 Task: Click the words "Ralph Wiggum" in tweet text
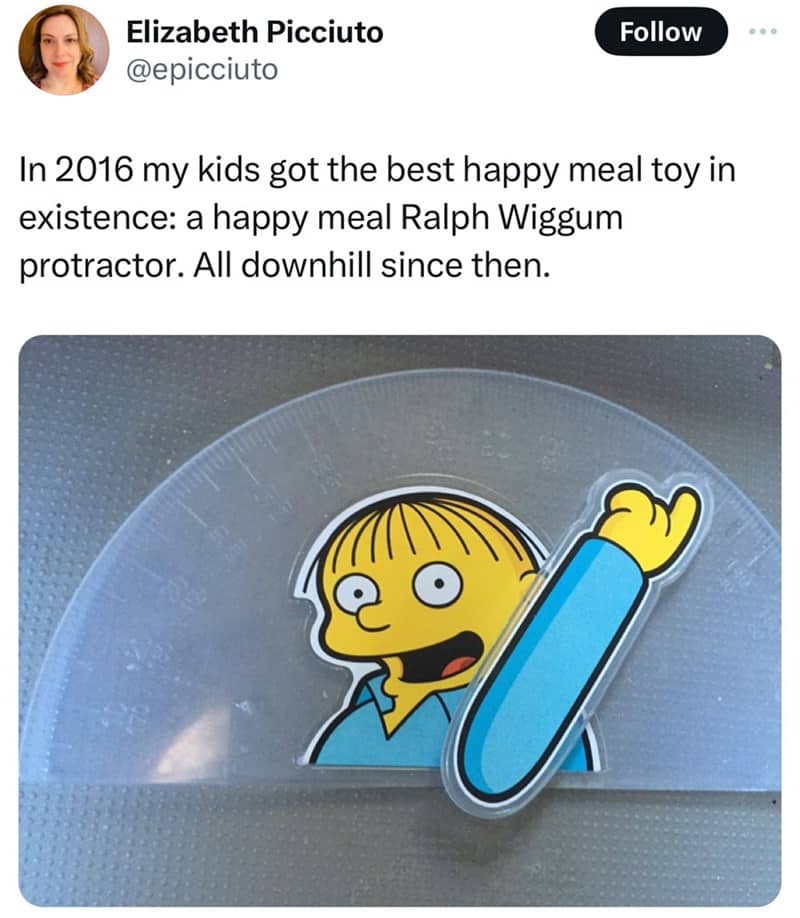click(511, 218)
